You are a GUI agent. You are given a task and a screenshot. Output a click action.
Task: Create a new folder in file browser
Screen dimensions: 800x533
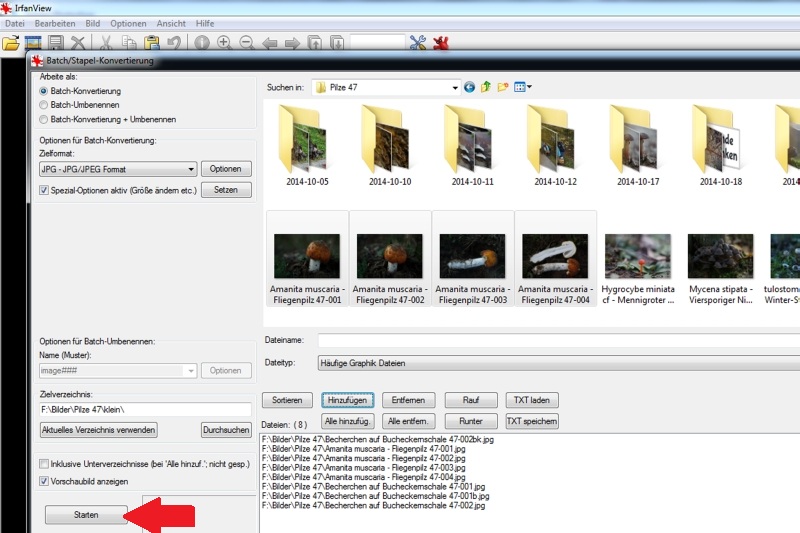tap(503, 87)
